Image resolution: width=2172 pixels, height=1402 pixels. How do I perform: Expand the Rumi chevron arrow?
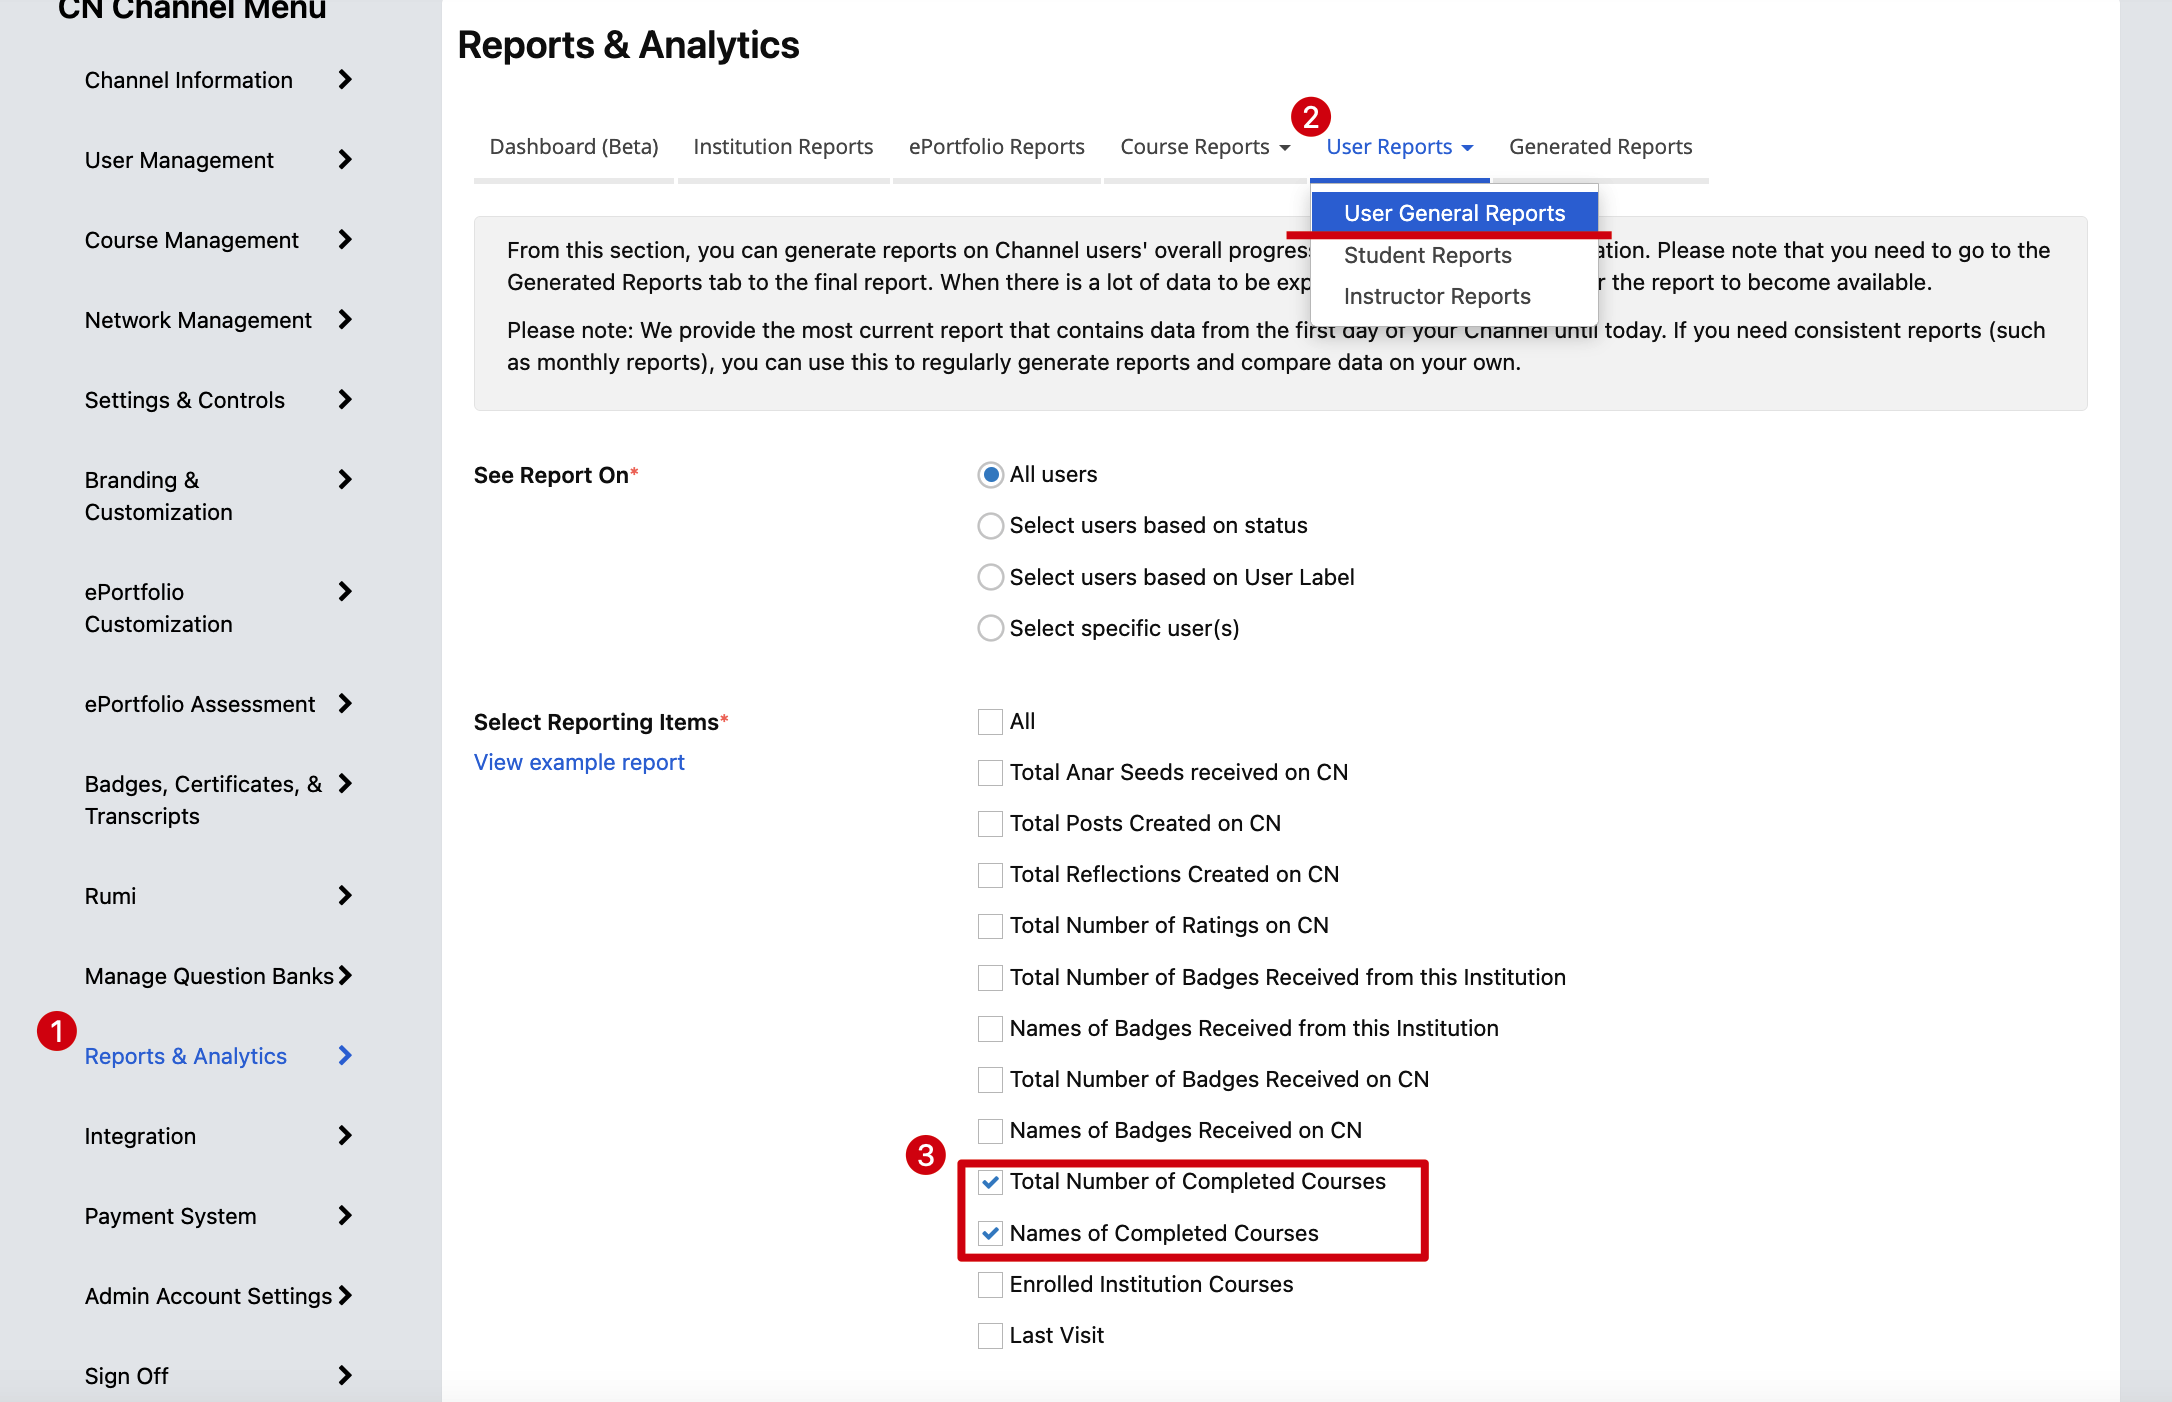pyautogui.click(x=345, y=896)
